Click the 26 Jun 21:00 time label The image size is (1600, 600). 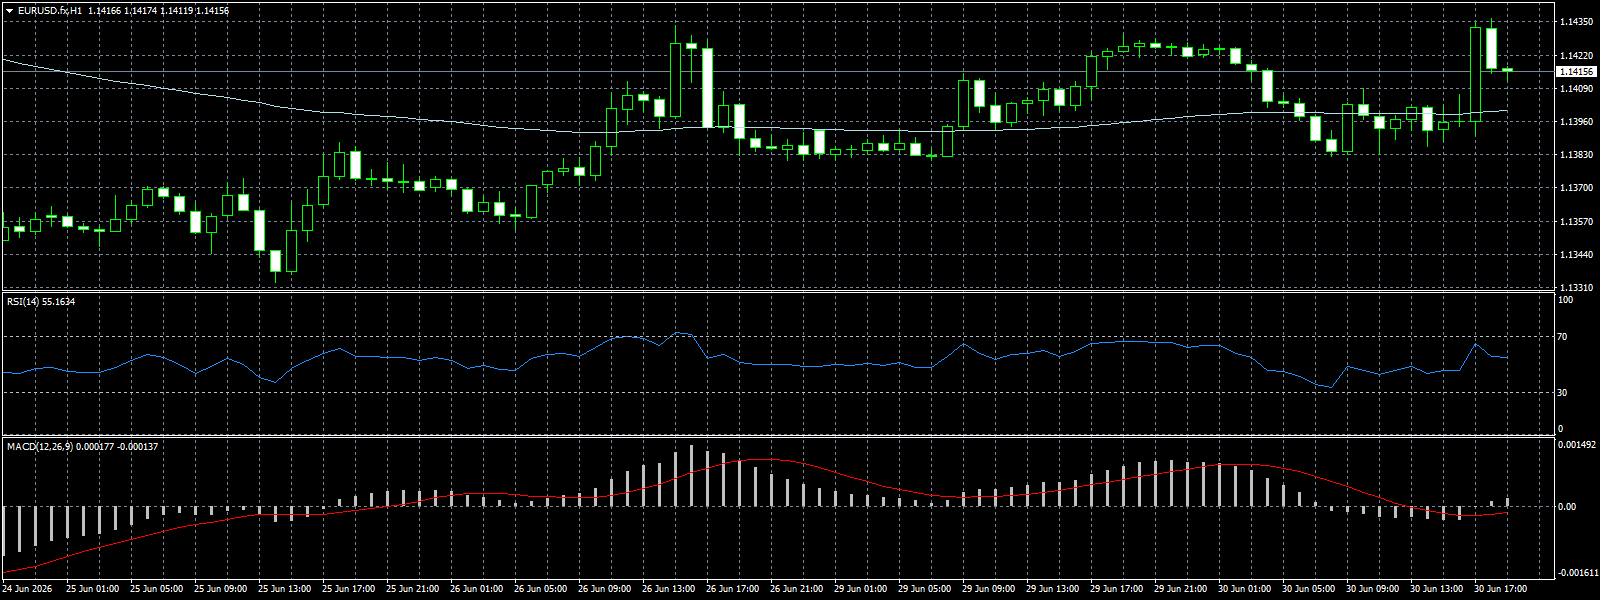pyautogui.click(x=796, y=589)
